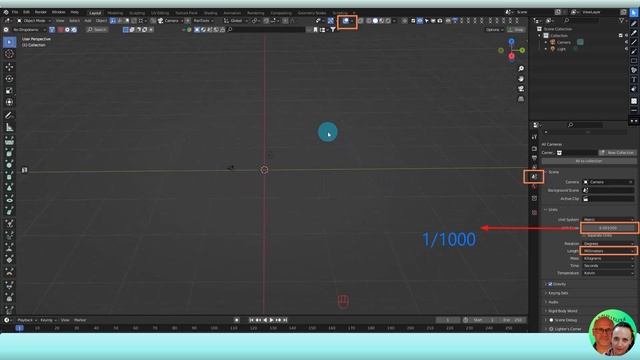Enable the Separate Units checkbox
Viewport: 640px width, 360px height.
[x=584, y=236]
